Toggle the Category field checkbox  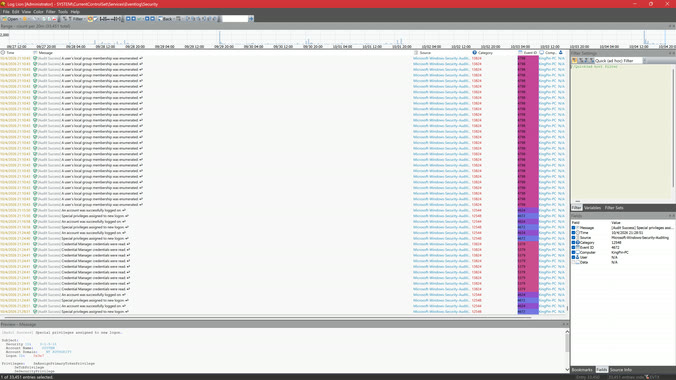pyautogui.click(x=573, y=242)
